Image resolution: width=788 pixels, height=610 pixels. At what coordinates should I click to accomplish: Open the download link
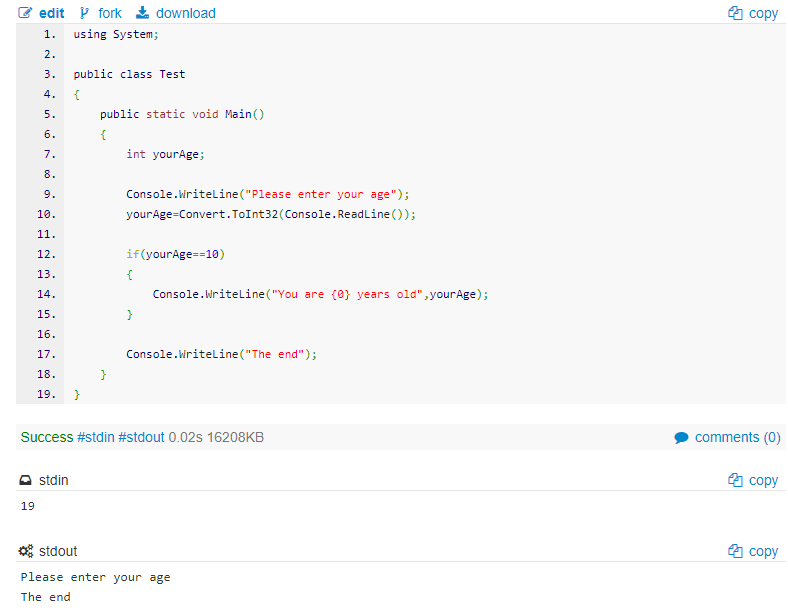pos(186,13)
